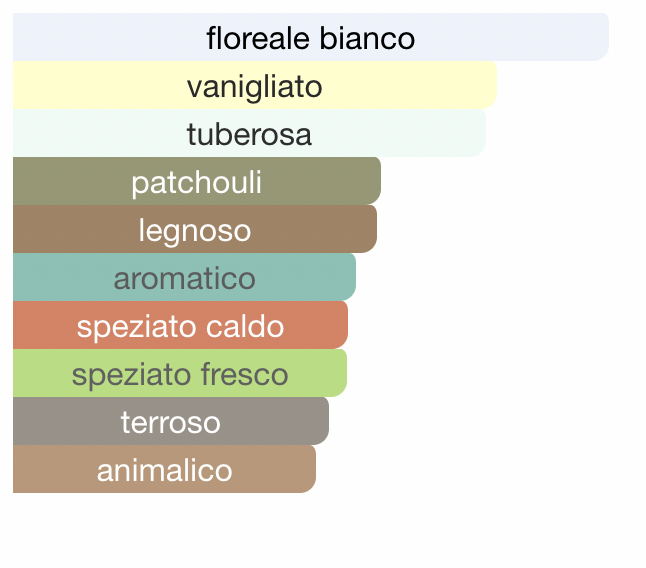This screenshot has width=646, height=568.
Task: Click the 'speziato fresco' text label
Action: [180, 375]
